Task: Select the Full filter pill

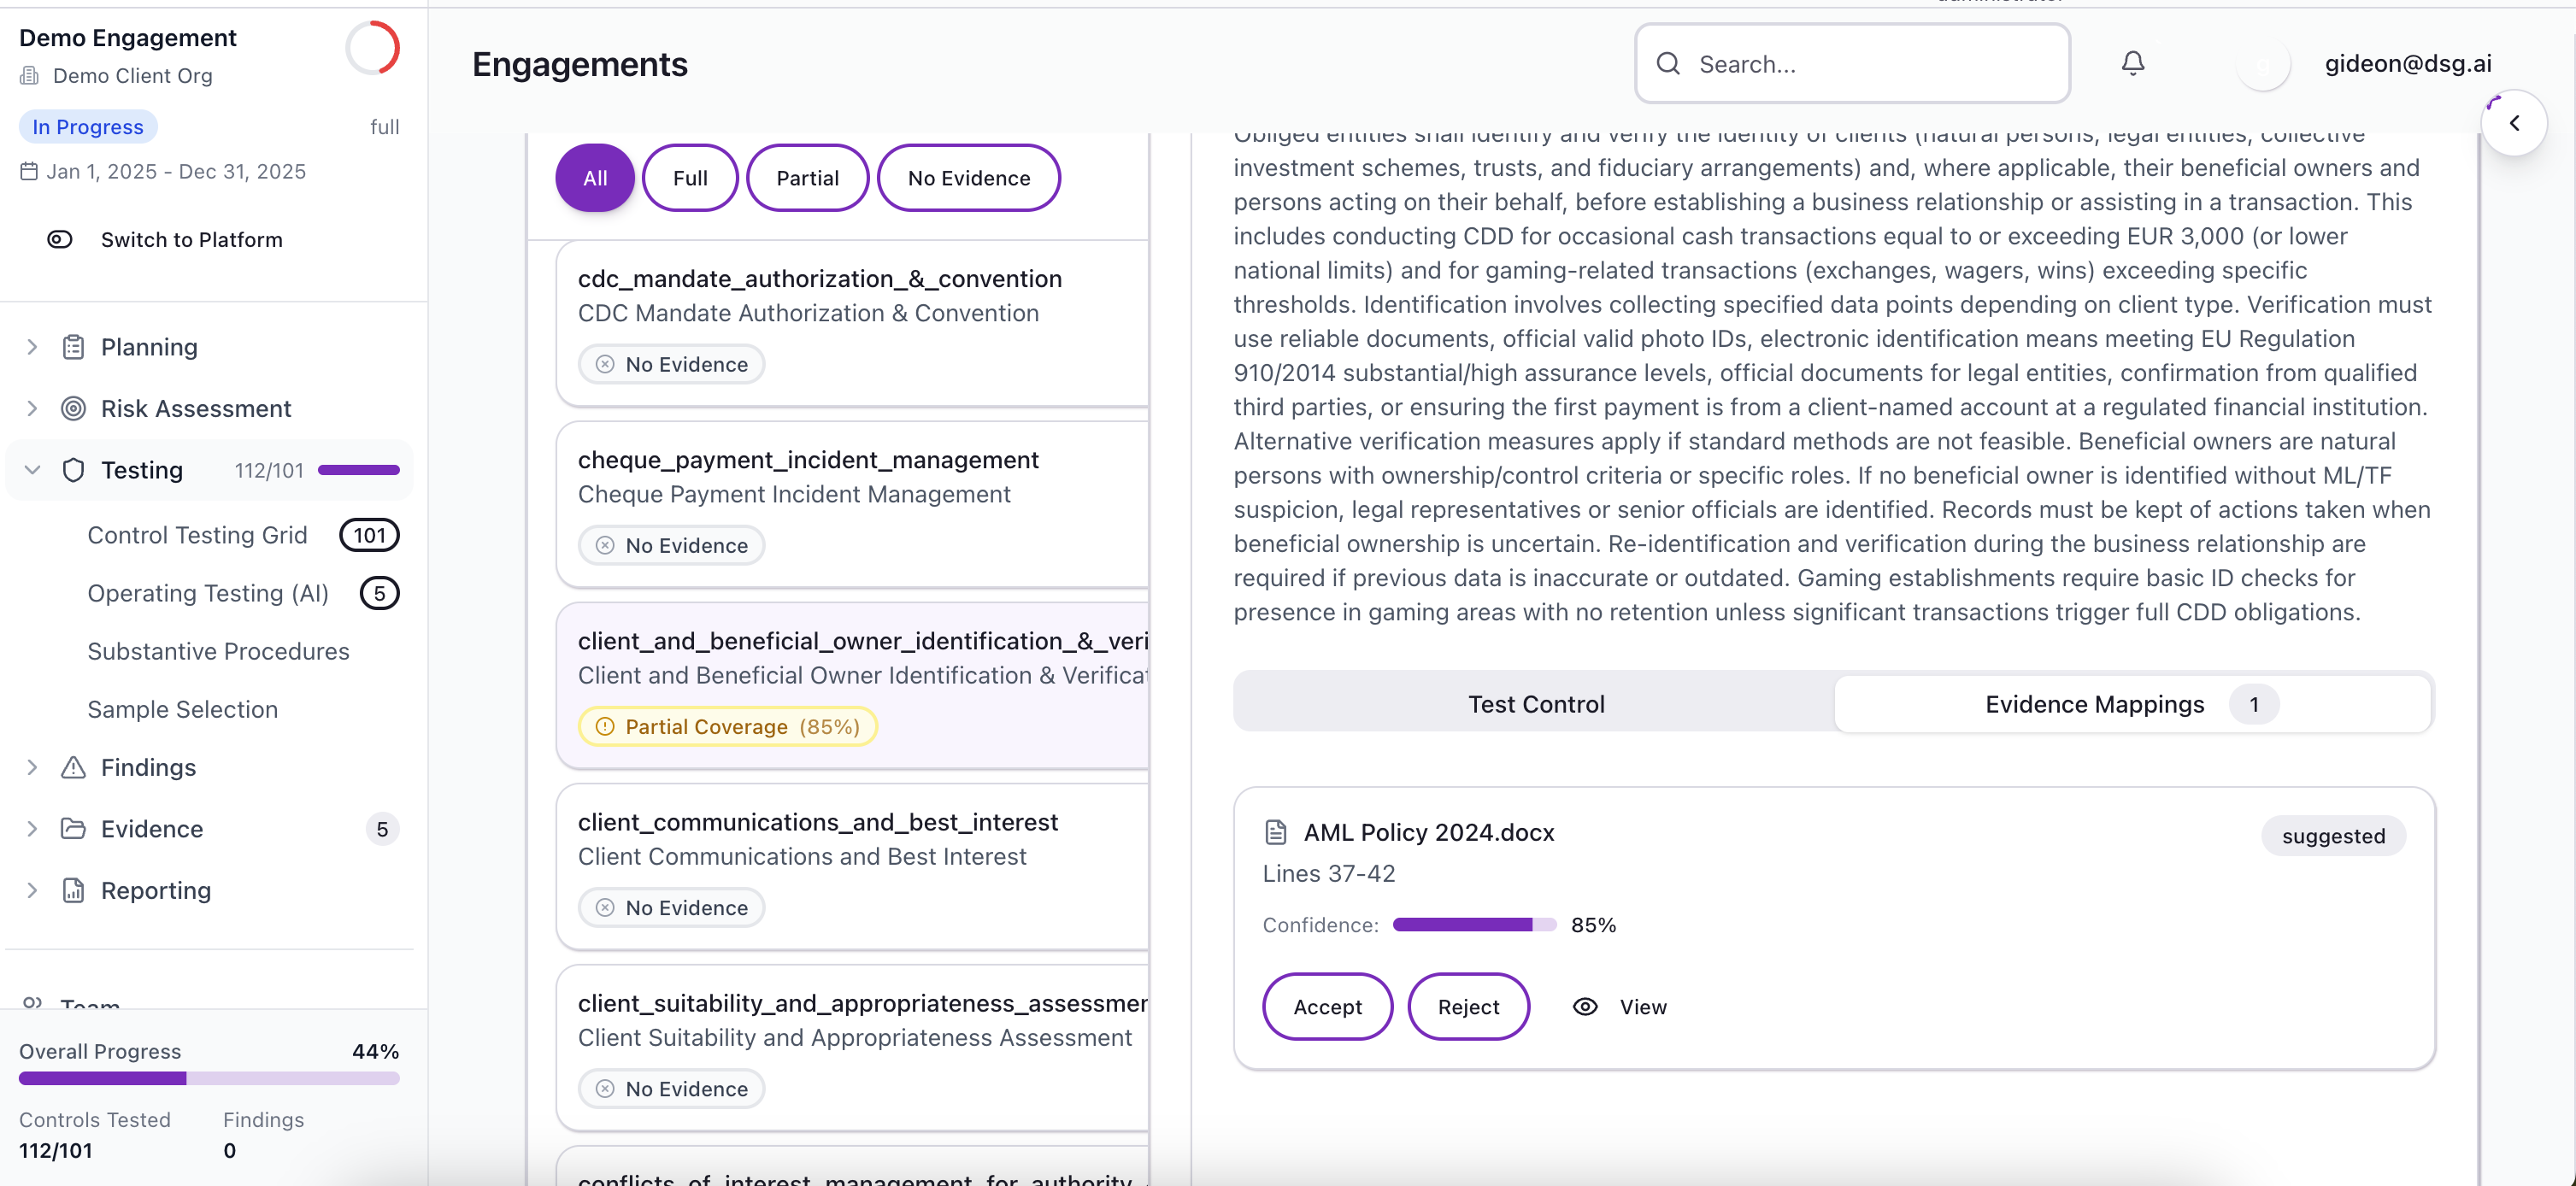Action: 690,178
